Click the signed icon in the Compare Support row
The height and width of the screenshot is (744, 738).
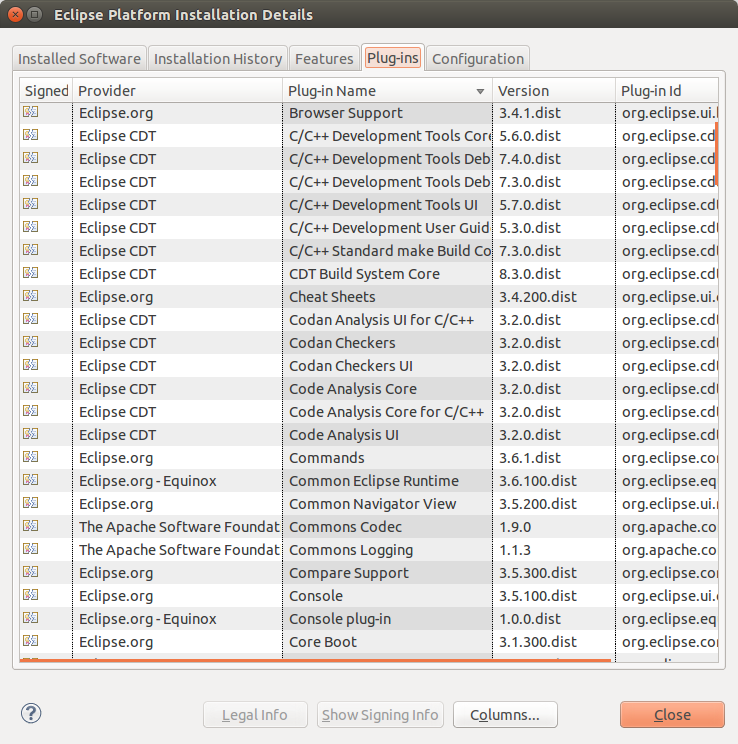pyautogui.click(x=30, y=572)
